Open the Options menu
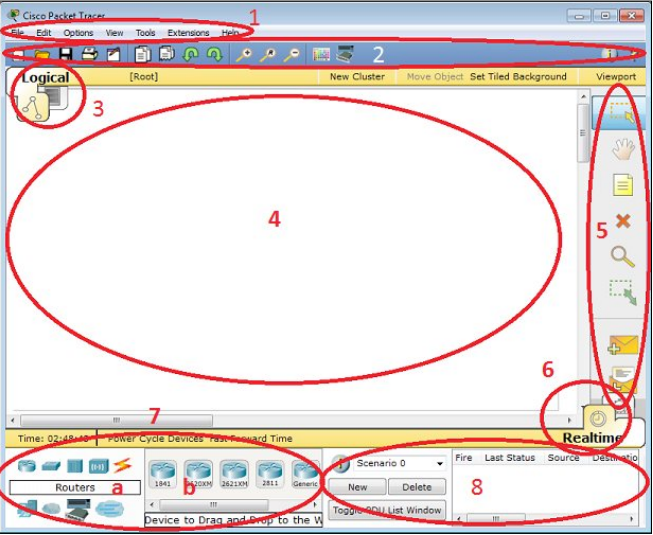This screenshot has width=653, height=535. pyautogui.click(x=78, y=33)
